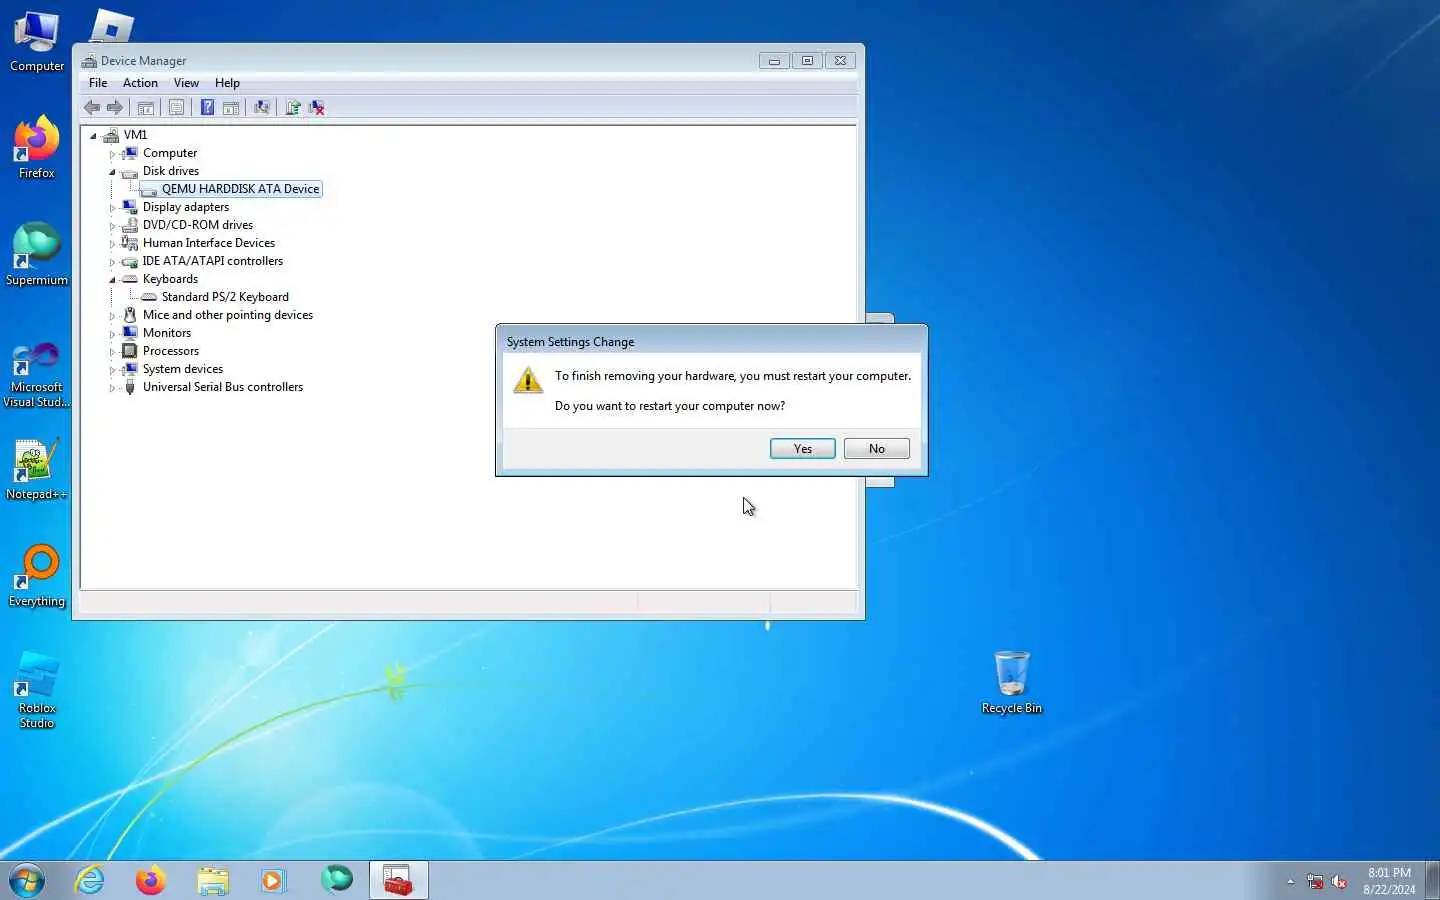Expand the Monitors category arrow
Viewport: 1440px width, 900px height.
(x=112, y=334)
